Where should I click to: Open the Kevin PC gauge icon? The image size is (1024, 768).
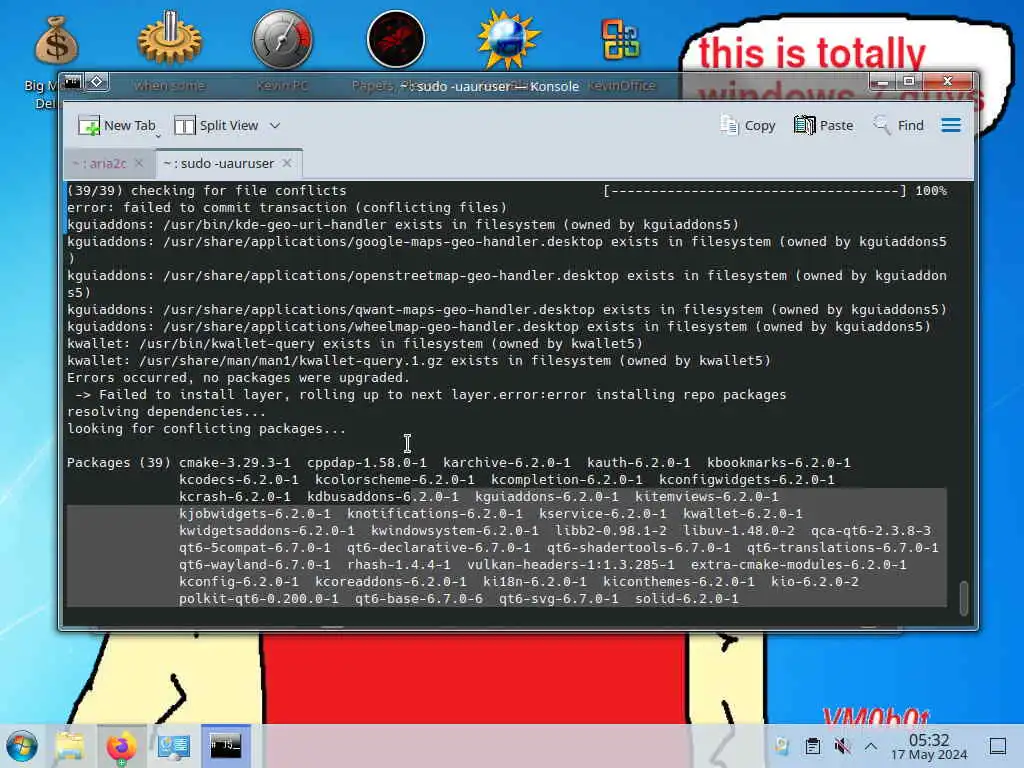point(282,39)
